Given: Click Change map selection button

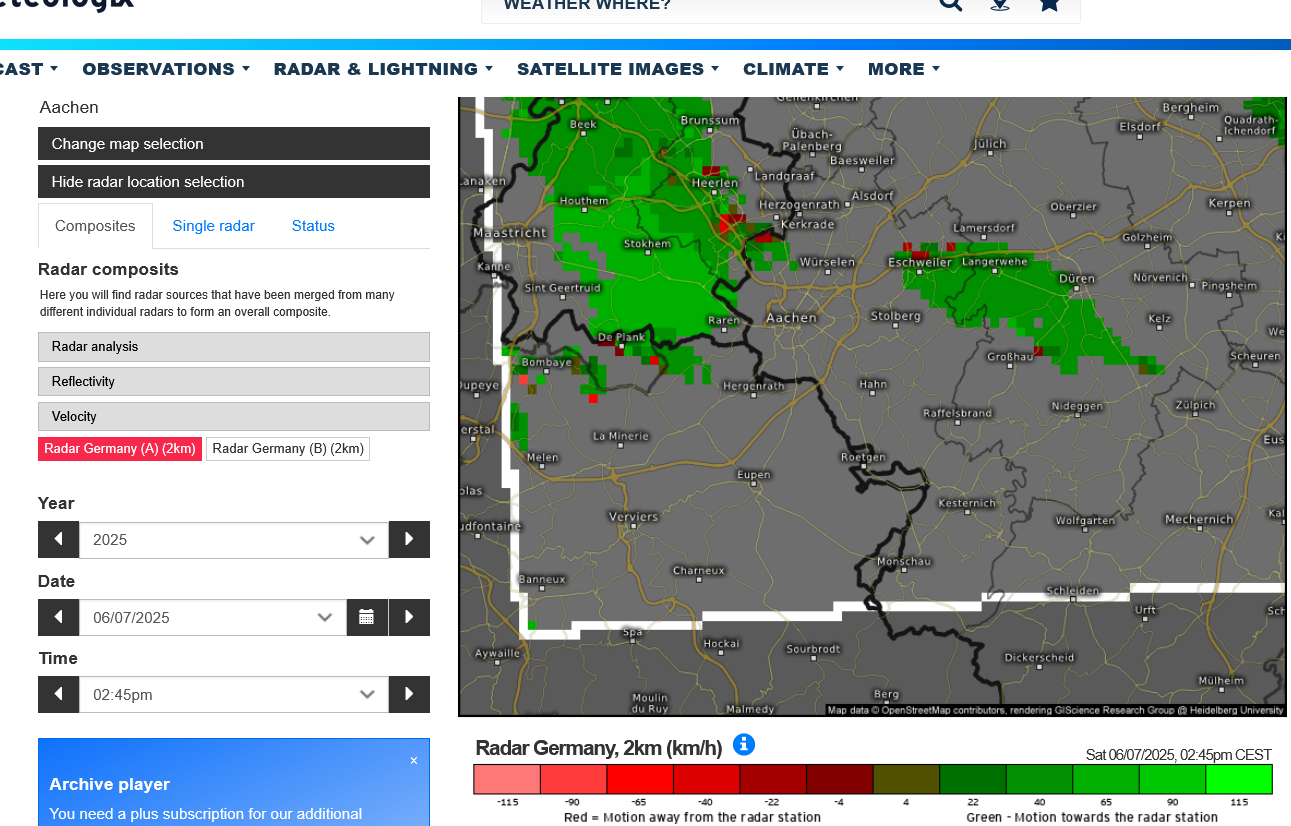Looking at the screenshot, I should (x=234, y=144).
